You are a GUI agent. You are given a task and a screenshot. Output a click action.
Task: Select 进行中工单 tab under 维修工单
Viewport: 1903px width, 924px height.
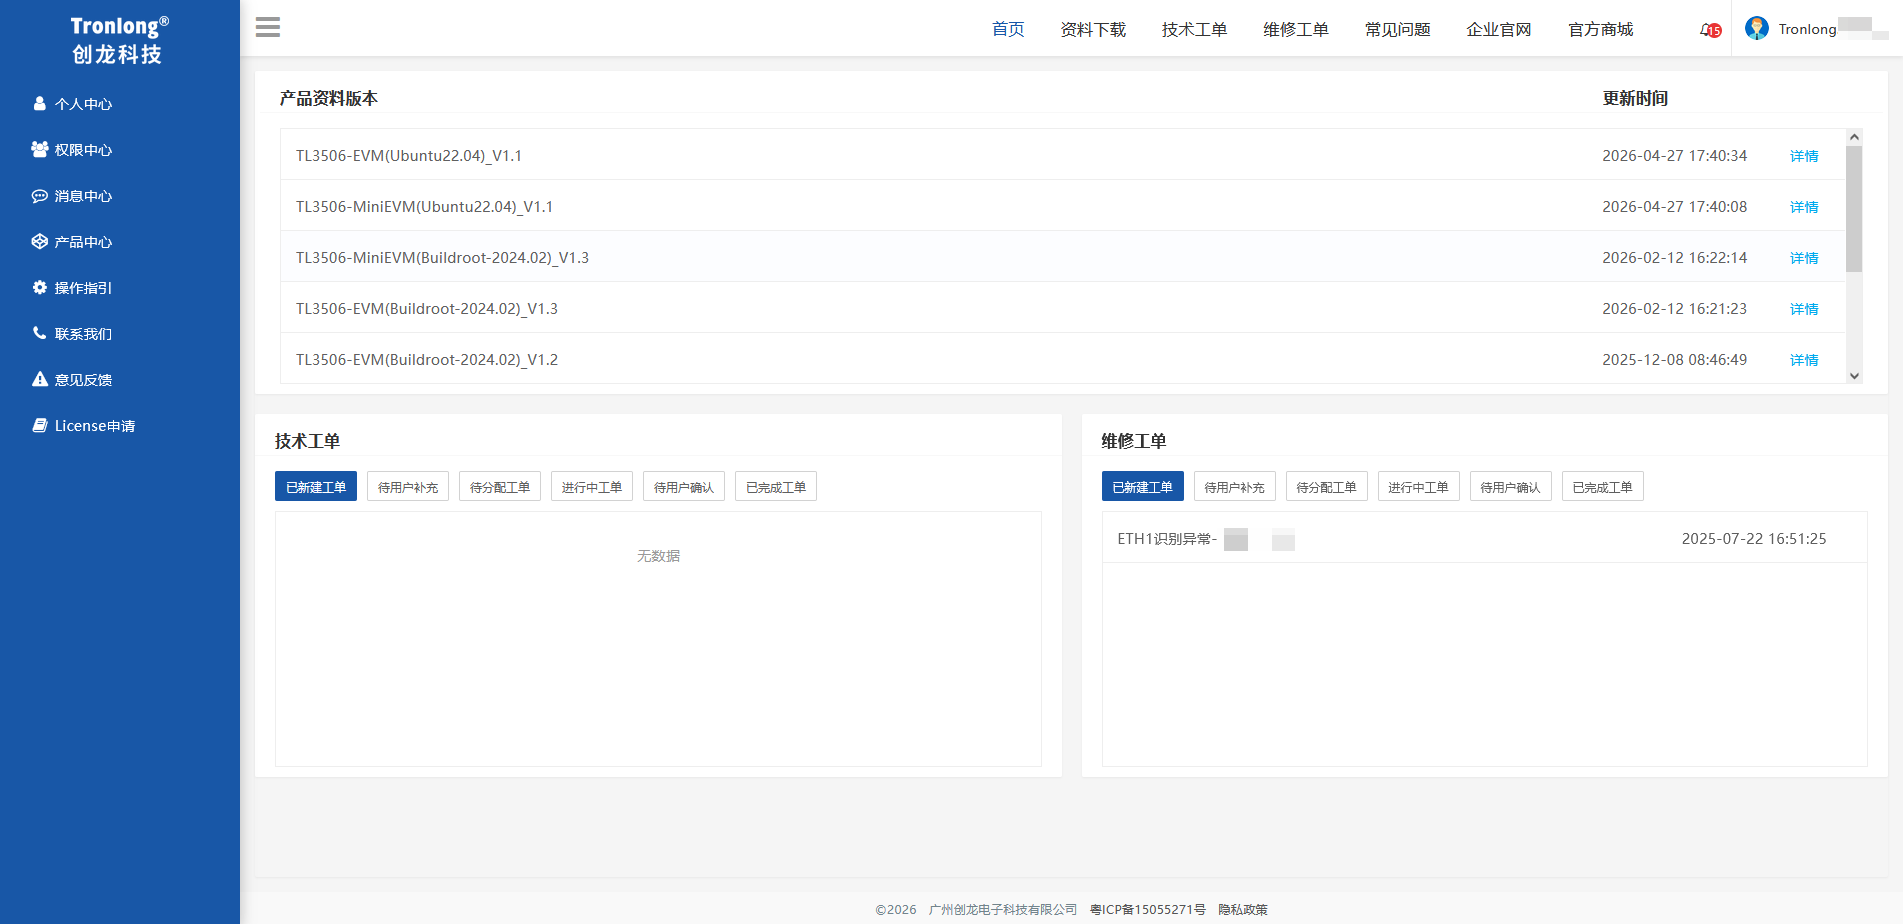pyautogui.click(x=1419, y=487)
